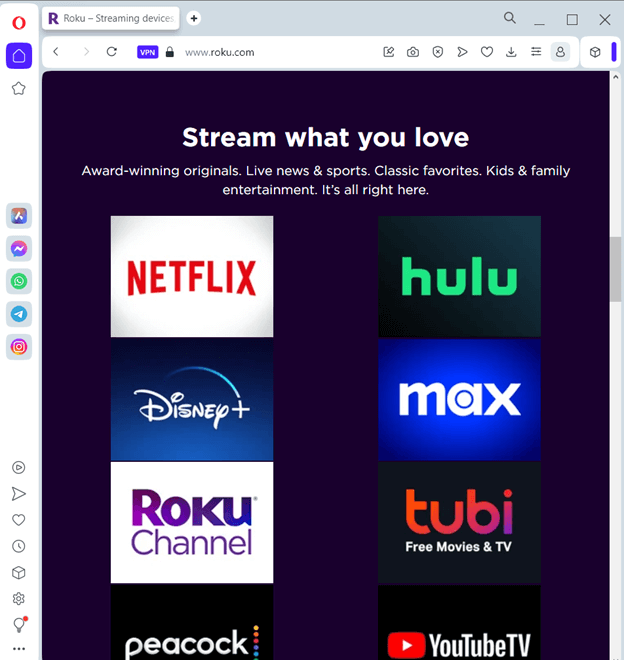Open the Tubi Free Movies & TV tile
Viewport: 624px width, 660px height.
coord(459,522)
